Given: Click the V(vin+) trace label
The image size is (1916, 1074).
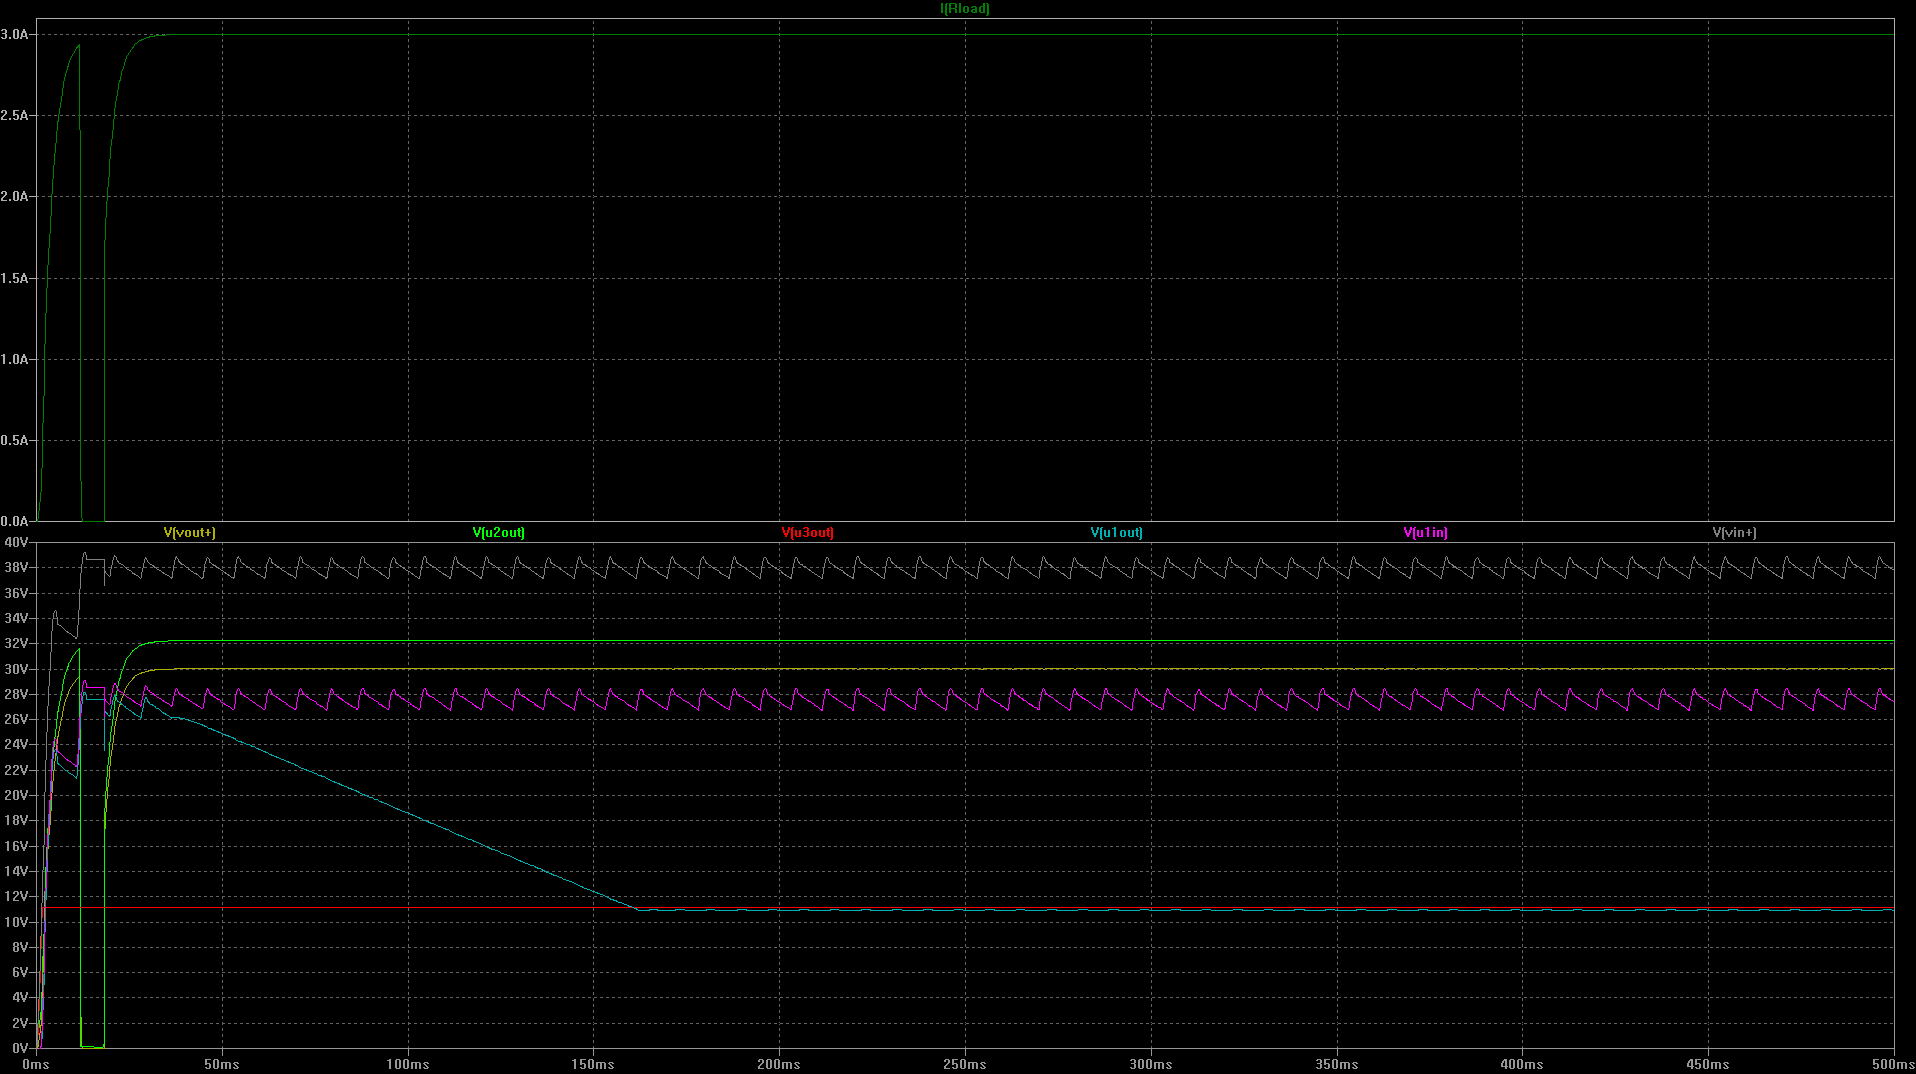Looking at the screenshot, I should coord(1735,533).
